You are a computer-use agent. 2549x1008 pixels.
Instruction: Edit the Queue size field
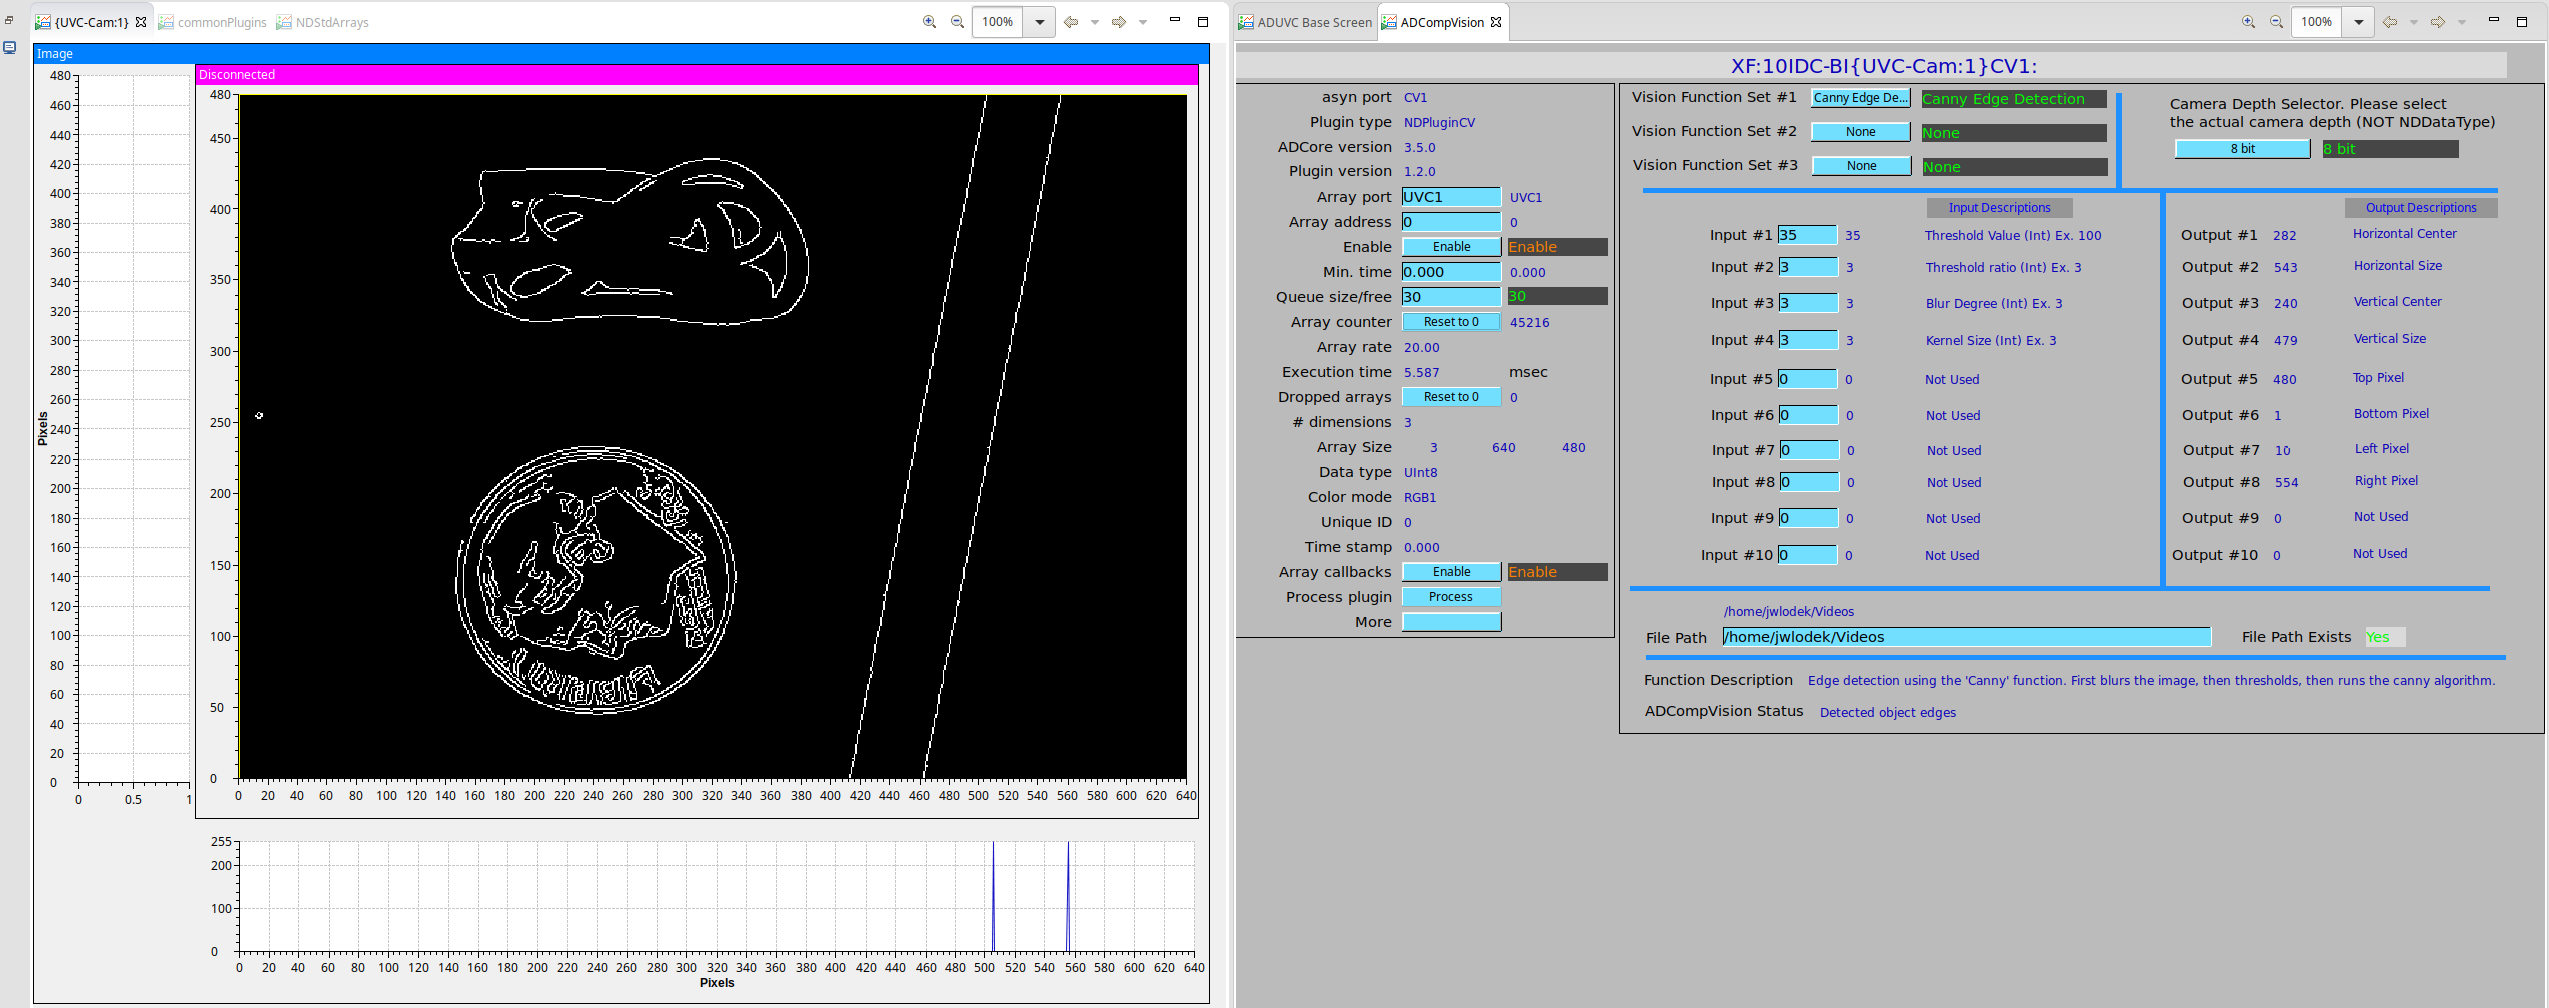1451,297
